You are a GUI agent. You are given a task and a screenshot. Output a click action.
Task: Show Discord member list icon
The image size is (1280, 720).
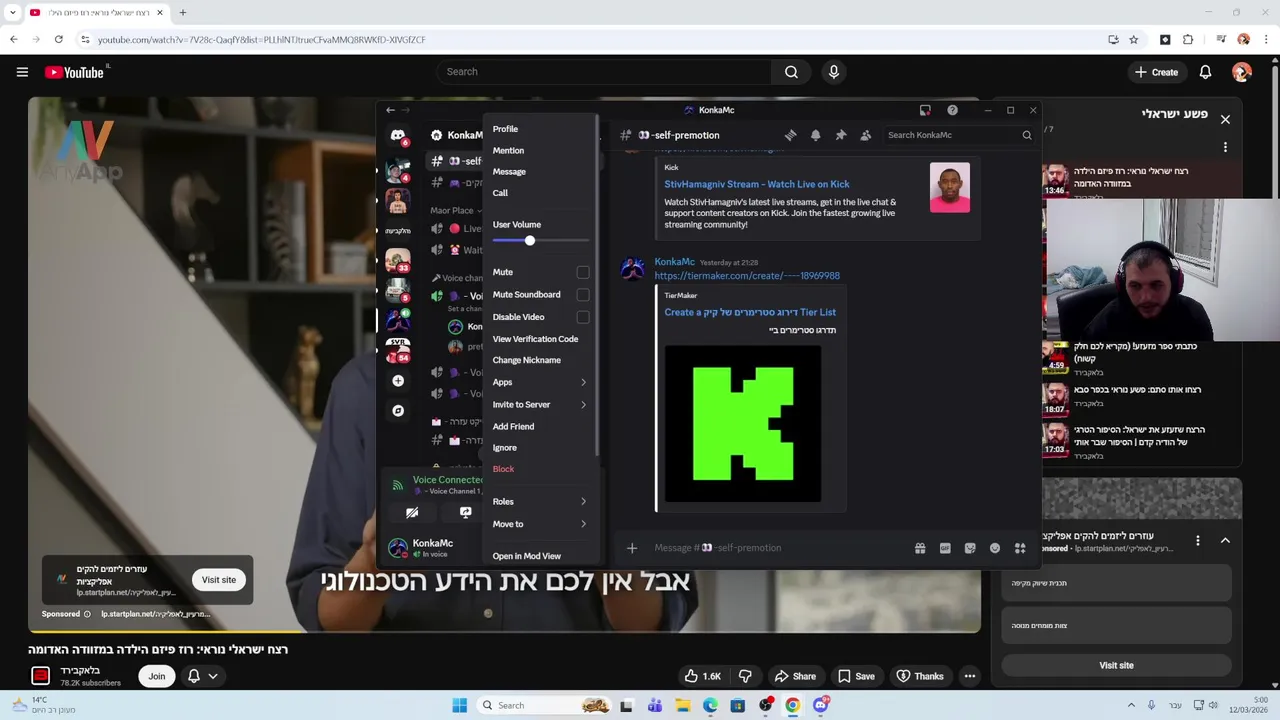865,135
